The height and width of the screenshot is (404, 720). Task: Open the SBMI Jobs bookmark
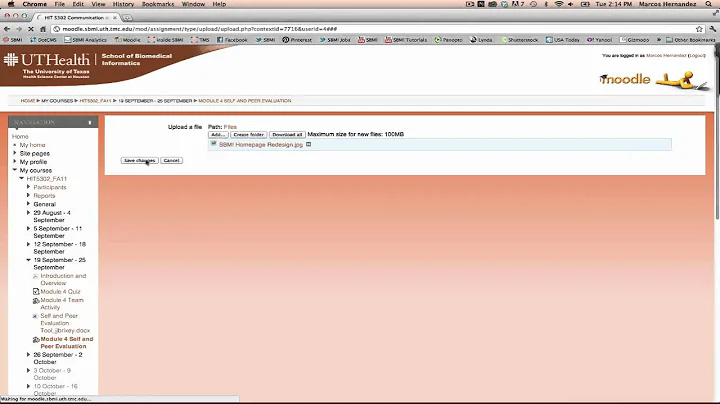pos(335,40)
